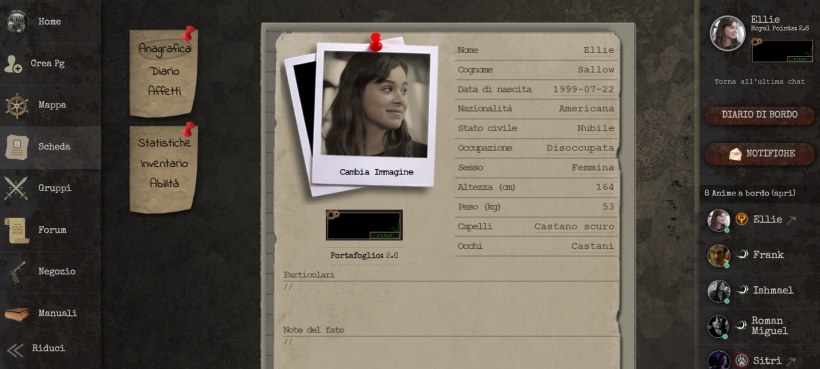Select the Forum scroll icon
820x369 pixels.
click(x=17, y=230)
